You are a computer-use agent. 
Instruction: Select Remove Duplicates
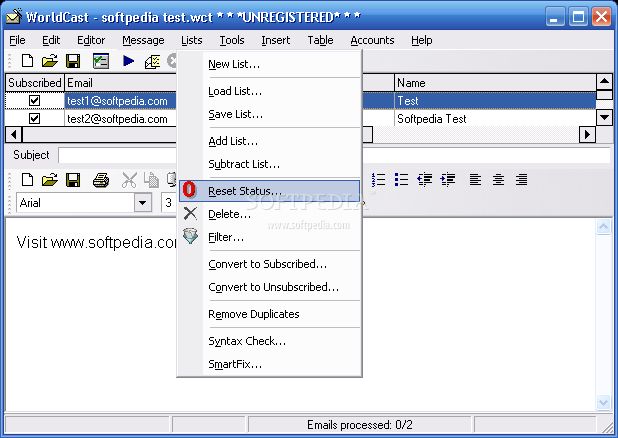270,314
